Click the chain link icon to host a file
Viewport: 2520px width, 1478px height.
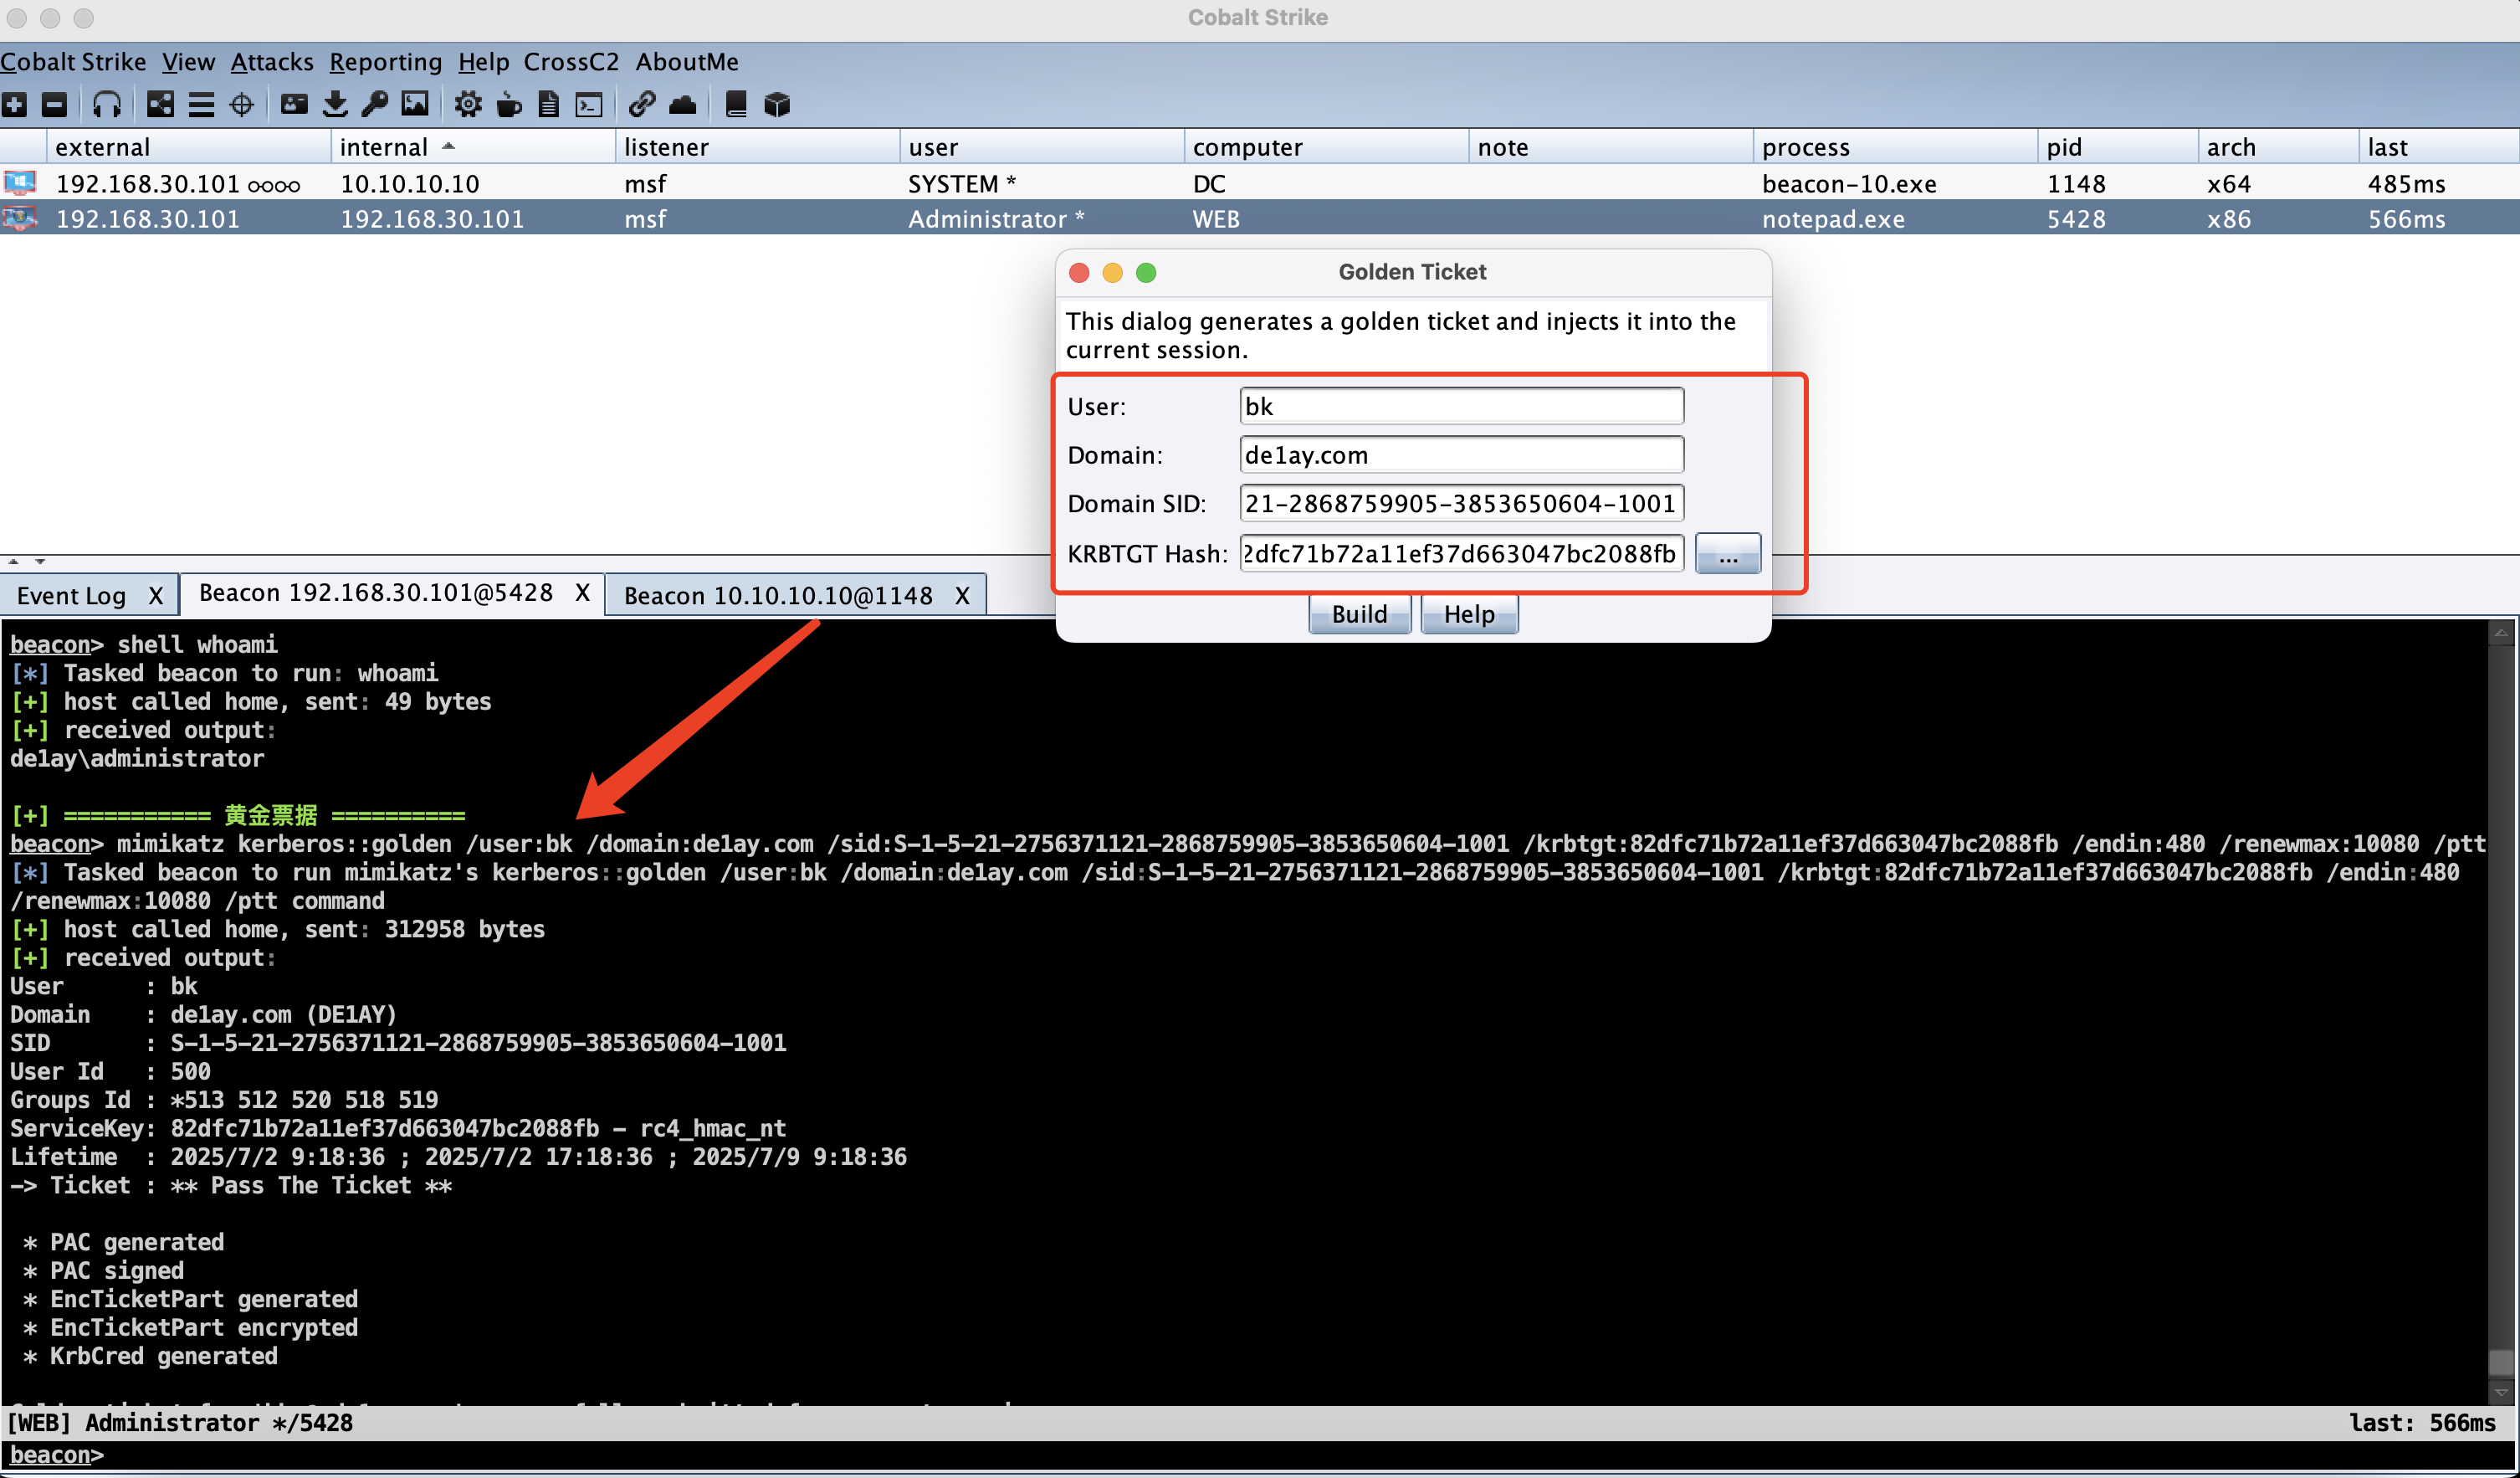click(x=641, y=104)
